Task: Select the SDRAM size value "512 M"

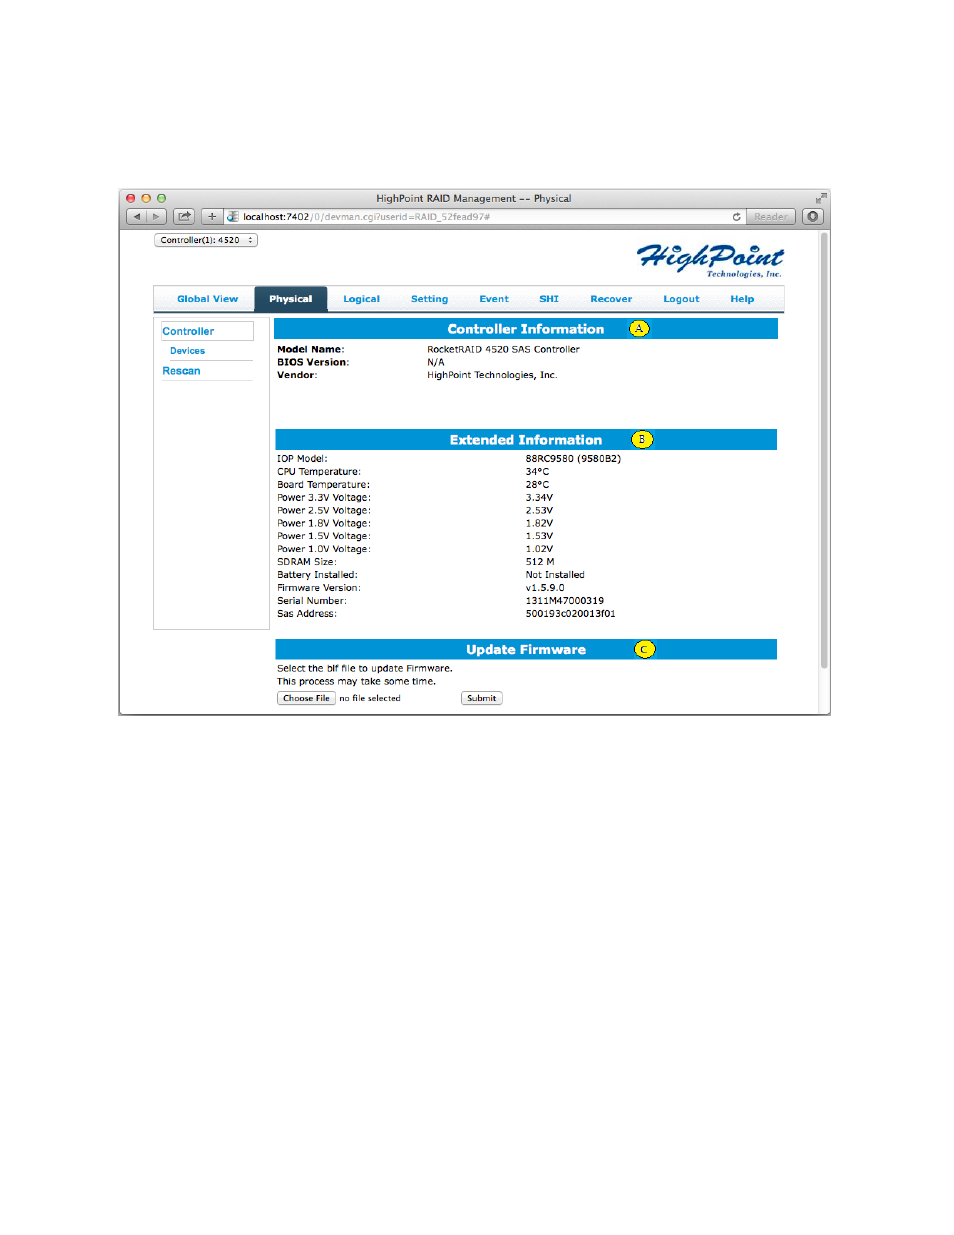Action: point(540,562)
